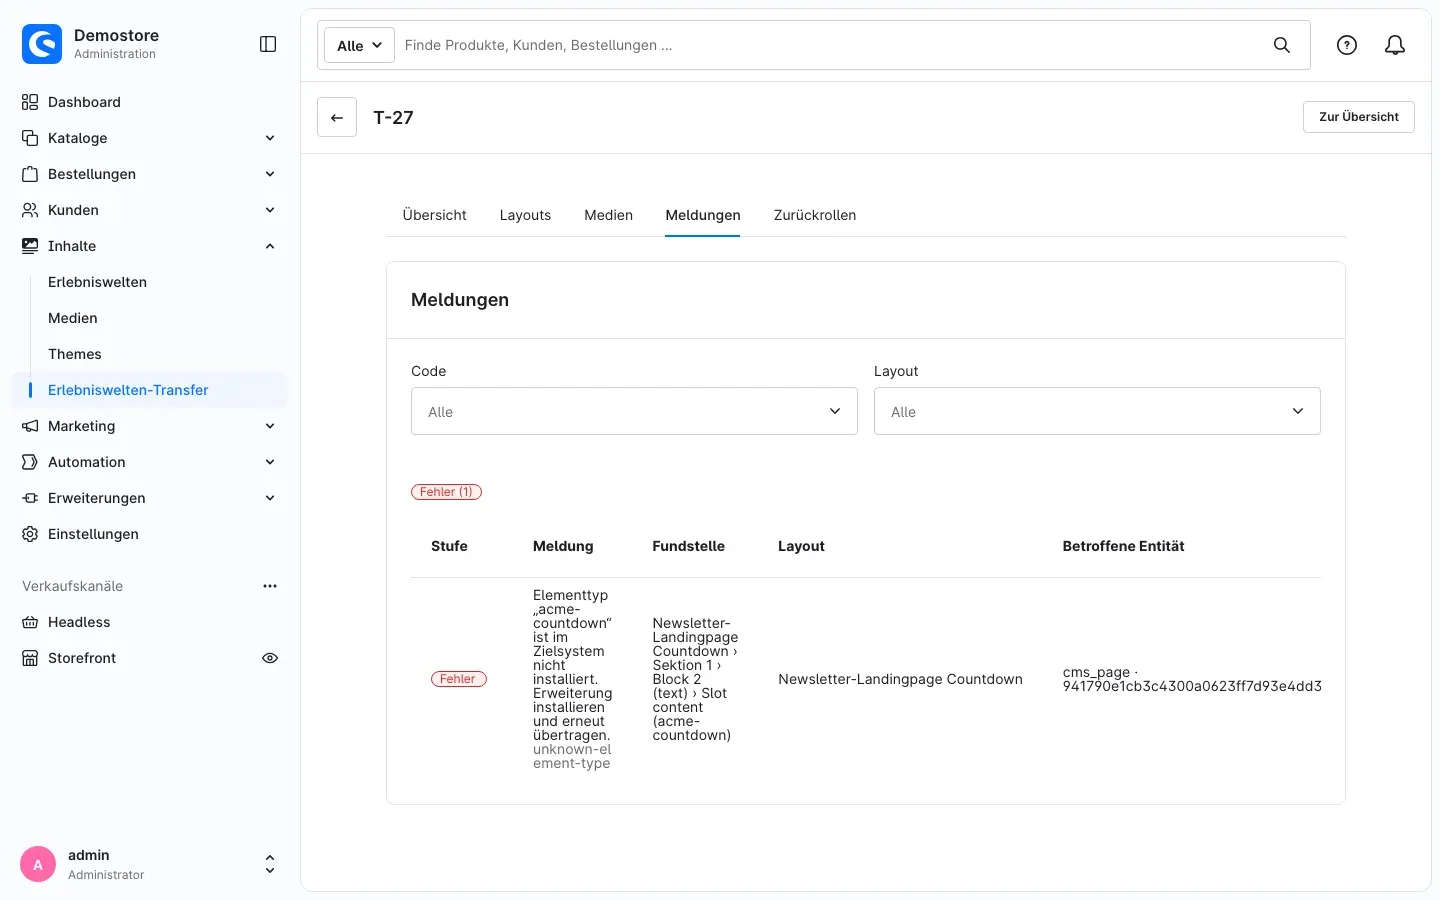
Task: Collapse the Inhalte menu chevron
Action: coord(270,246)
